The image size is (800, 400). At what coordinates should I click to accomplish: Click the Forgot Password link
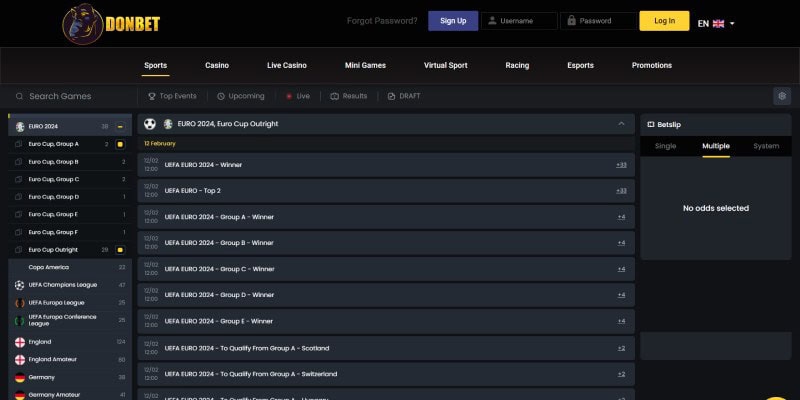(384, 21)
